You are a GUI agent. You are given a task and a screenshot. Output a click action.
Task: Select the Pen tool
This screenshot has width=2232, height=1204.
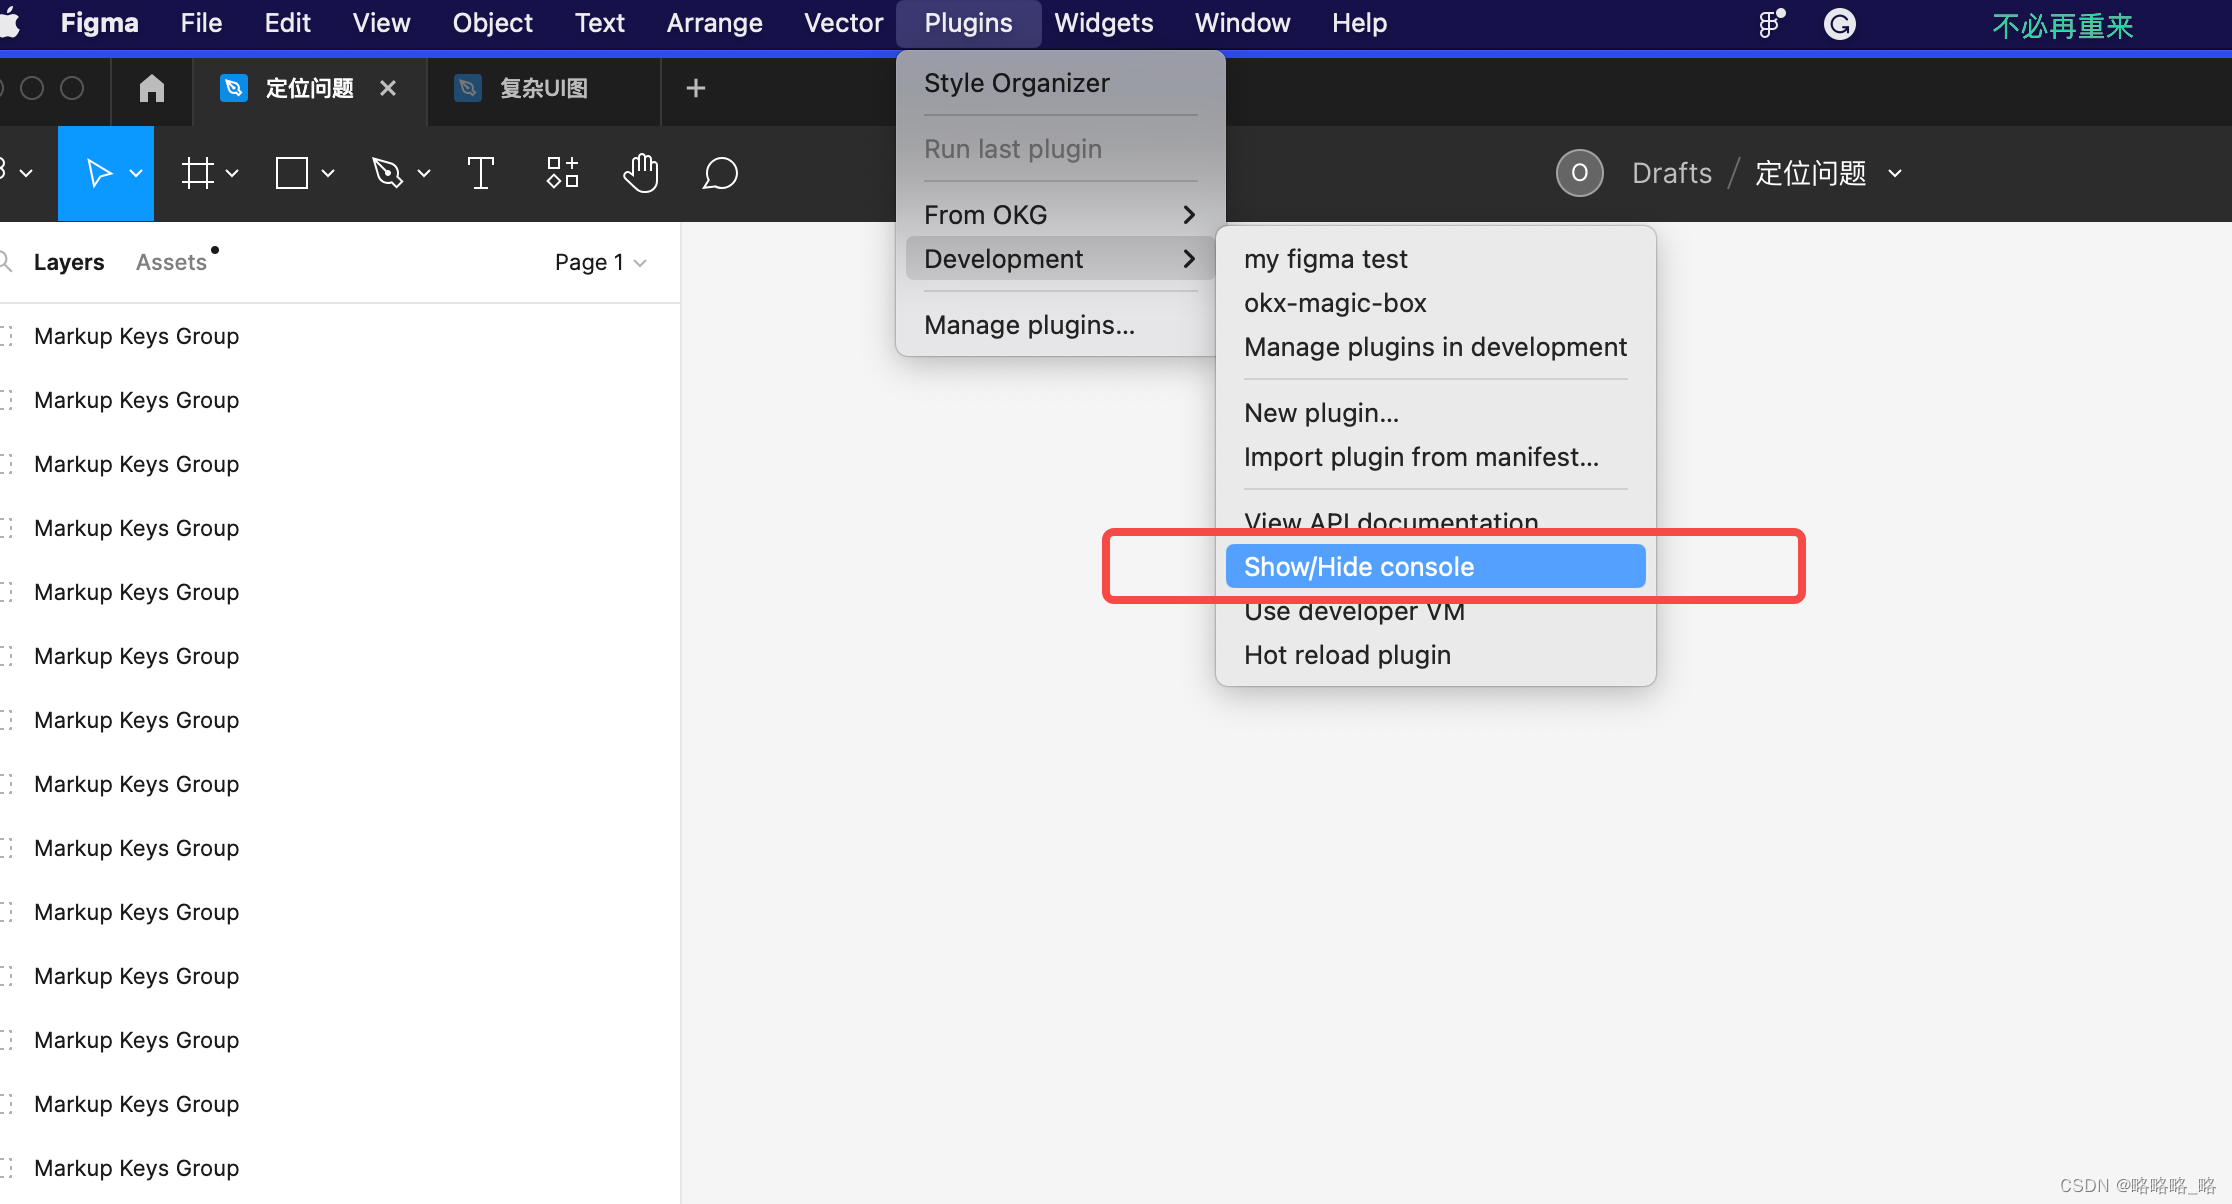pyautogui.click(x=388, y=173)
